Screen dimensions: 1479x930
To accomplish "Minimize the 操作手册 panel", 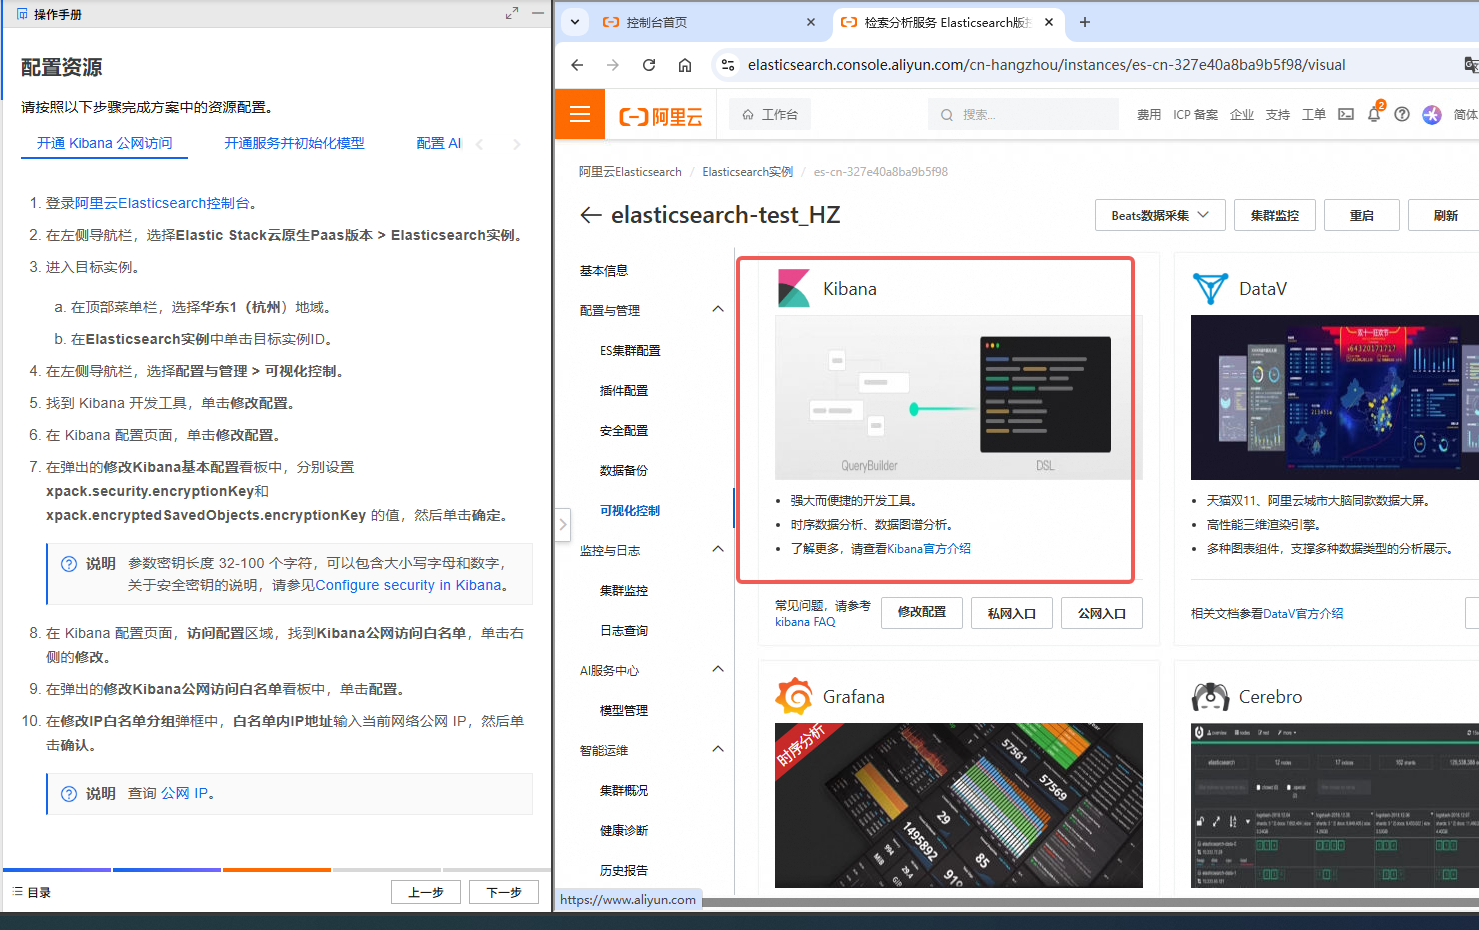I will point(538,13).
